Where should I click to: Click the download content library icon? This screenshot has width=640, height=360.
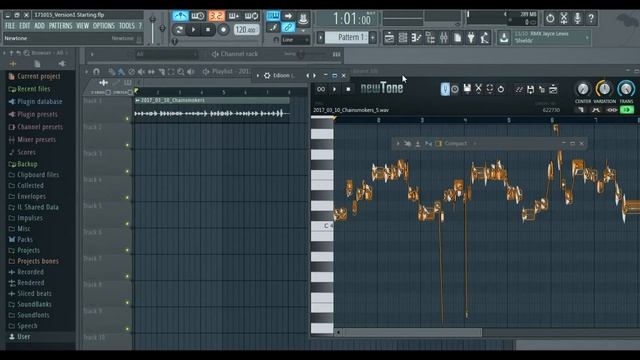click(x=504, y=38)
